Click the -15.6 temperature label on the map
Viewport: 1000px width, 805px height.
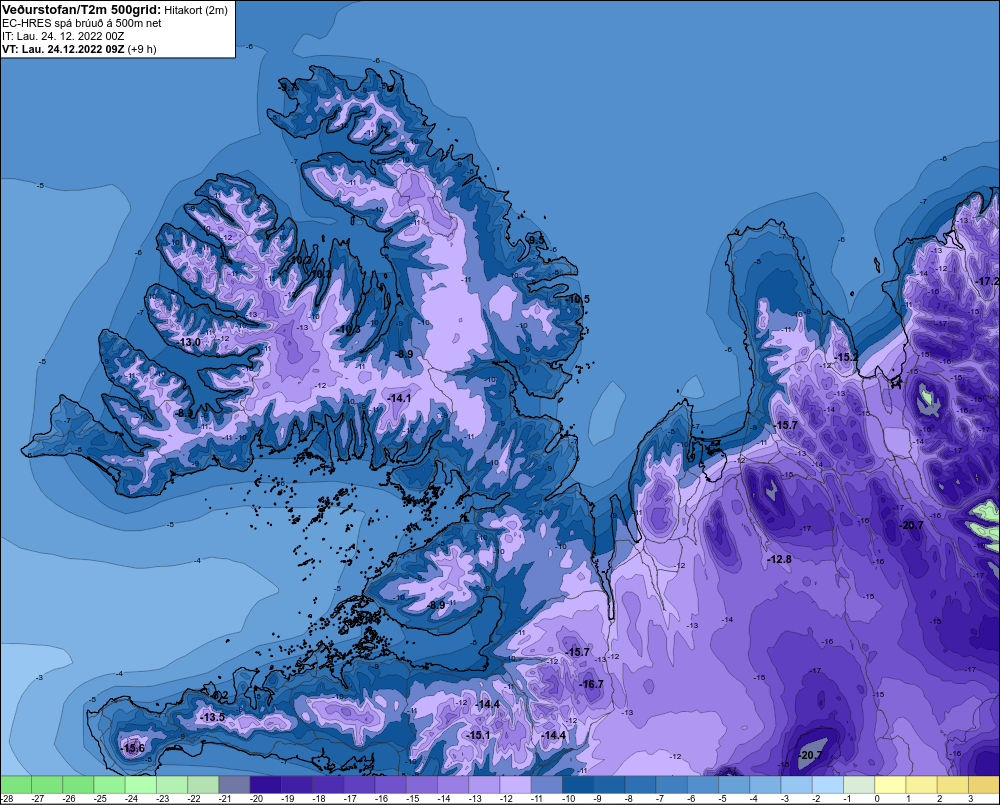[133, 748]
